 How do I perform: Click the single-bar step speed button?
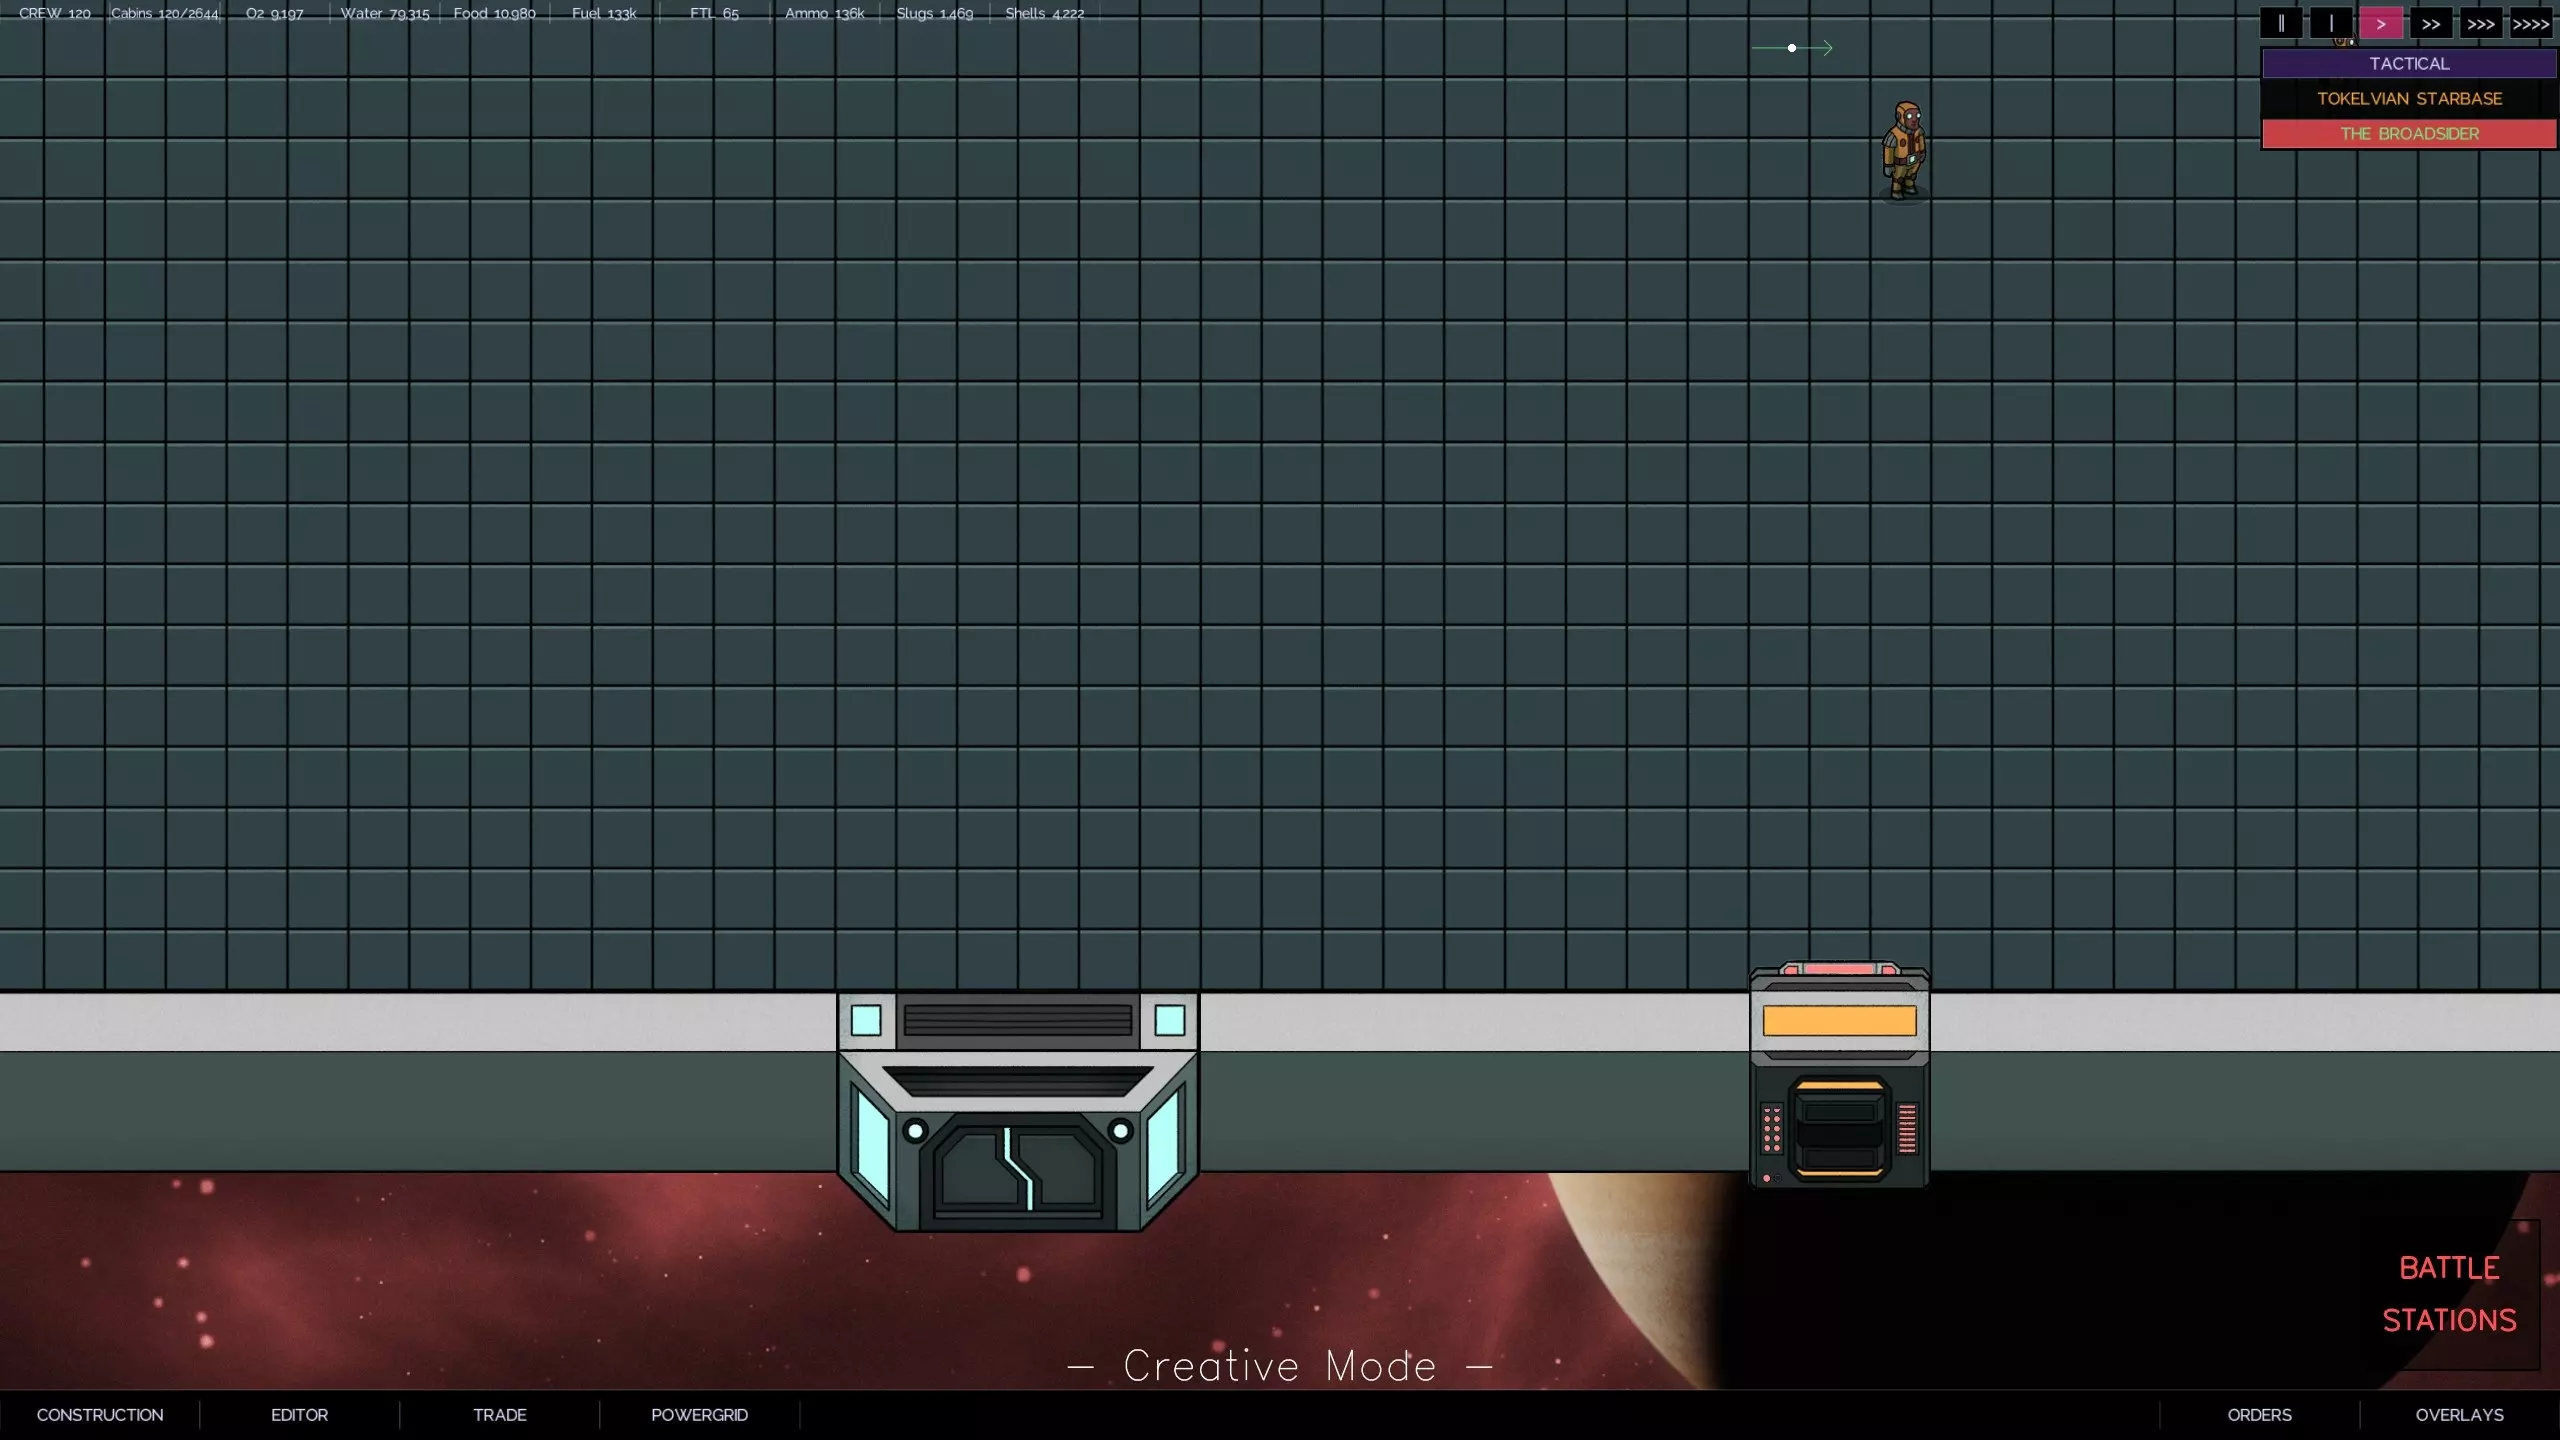pyautogui.click(x=2331, y=24)
